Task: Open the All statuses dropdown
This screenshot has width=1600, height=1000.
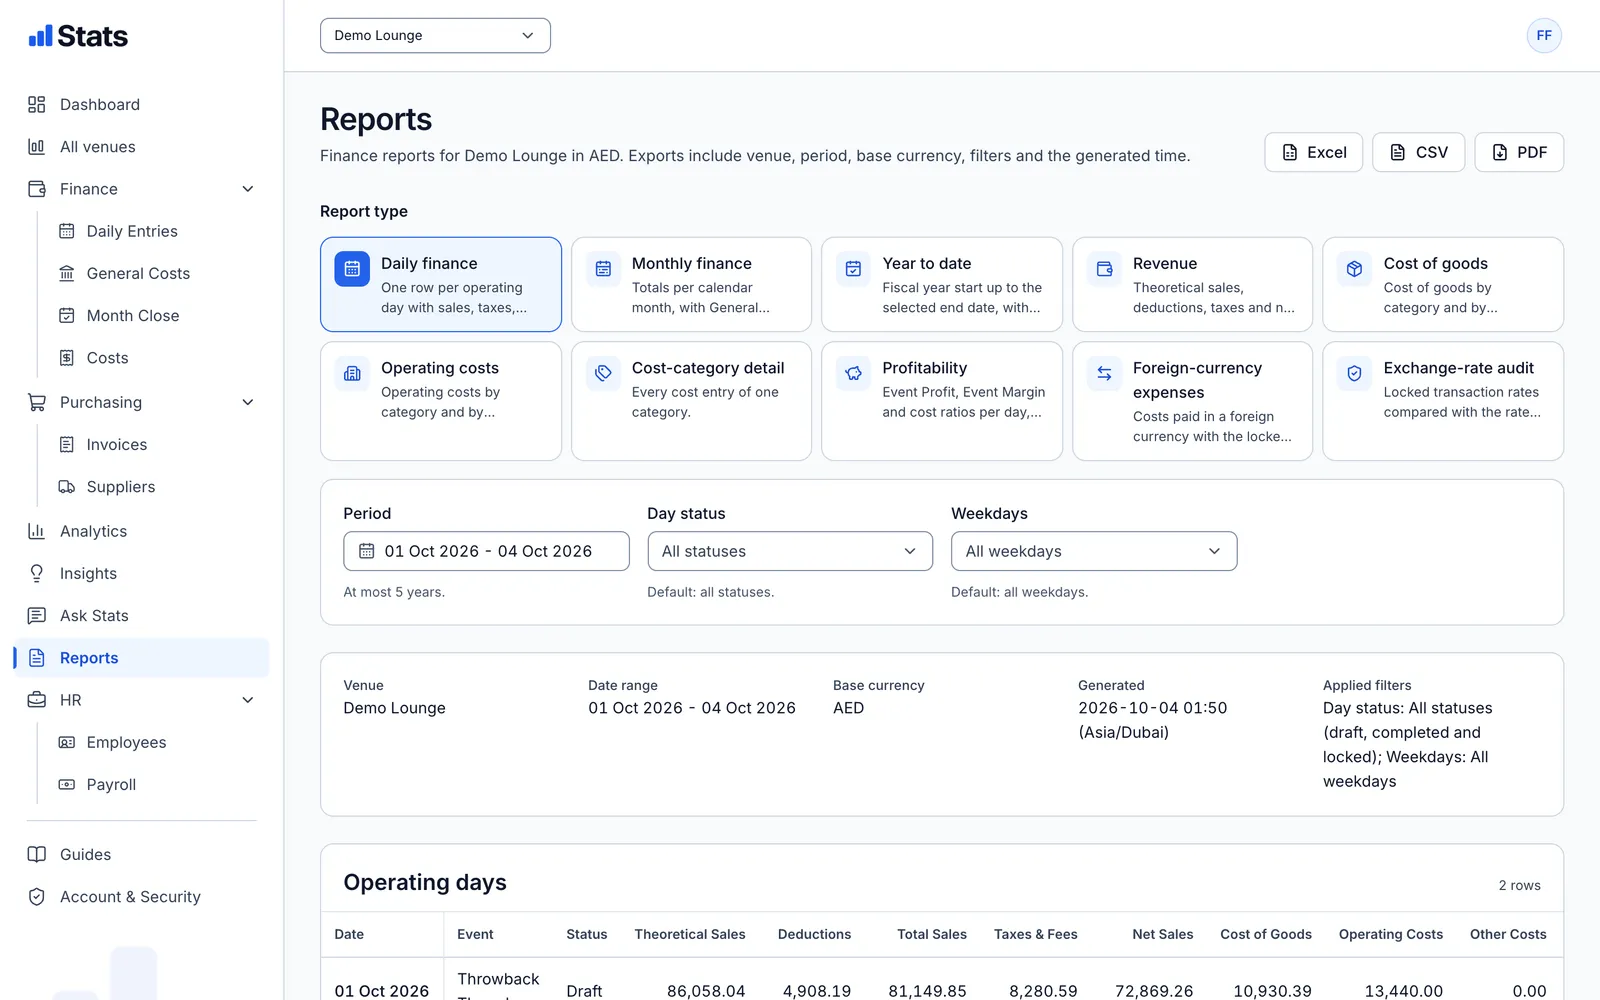Action: point(790,551)
